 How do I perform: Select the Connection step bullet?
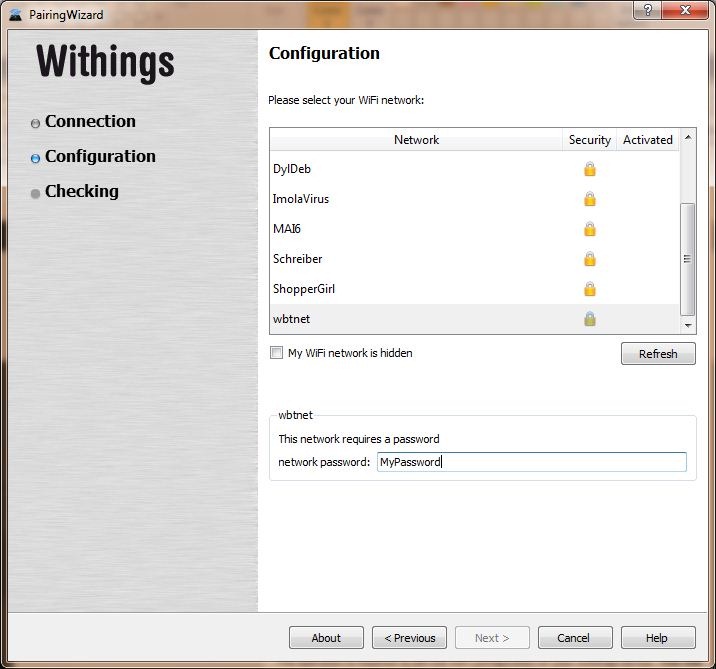(x=35, y=123)
